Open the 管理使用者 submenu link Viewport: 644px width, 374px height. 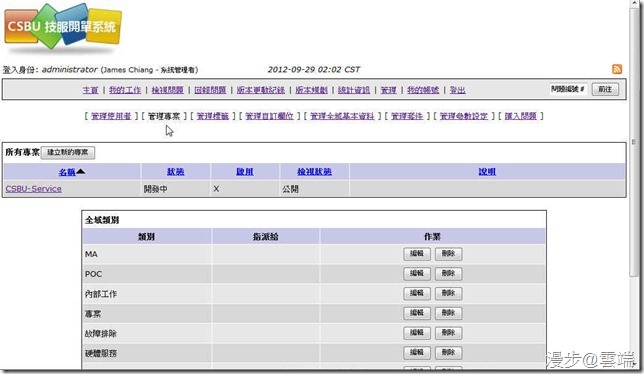(x=111, y=116)
